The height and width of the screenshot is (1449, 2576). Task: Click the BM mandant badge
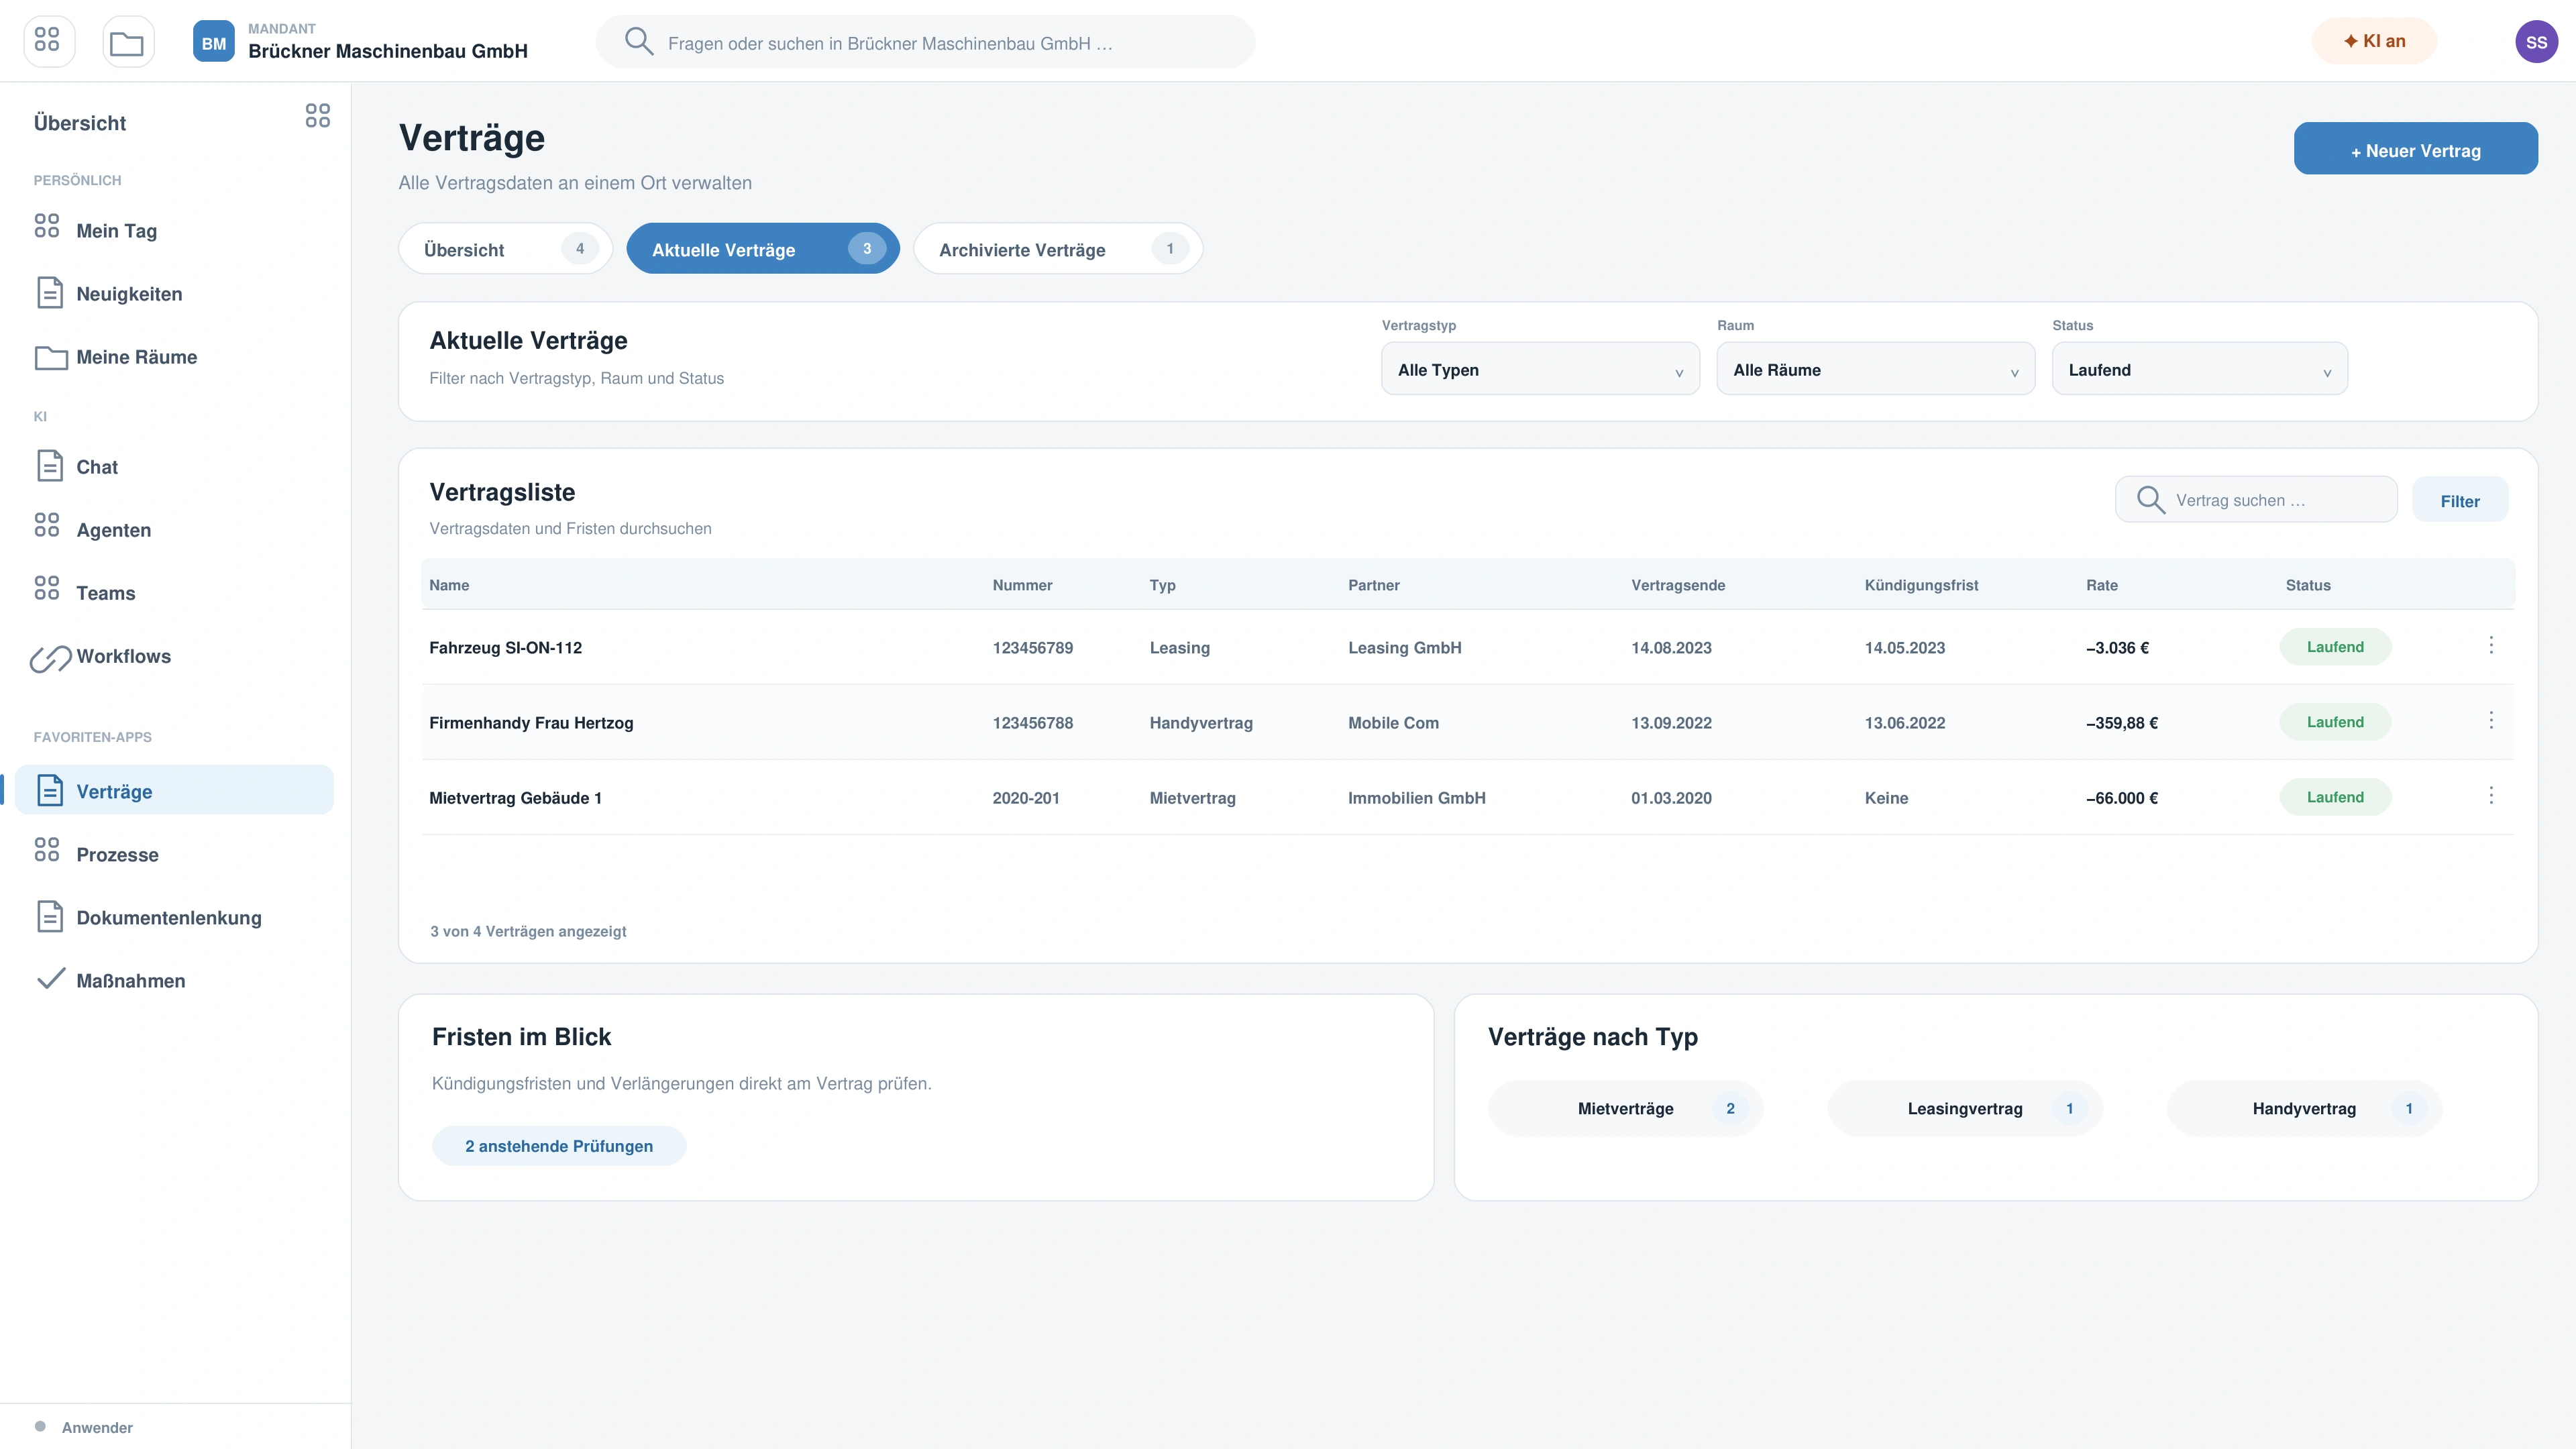click(x=213, y=41)
